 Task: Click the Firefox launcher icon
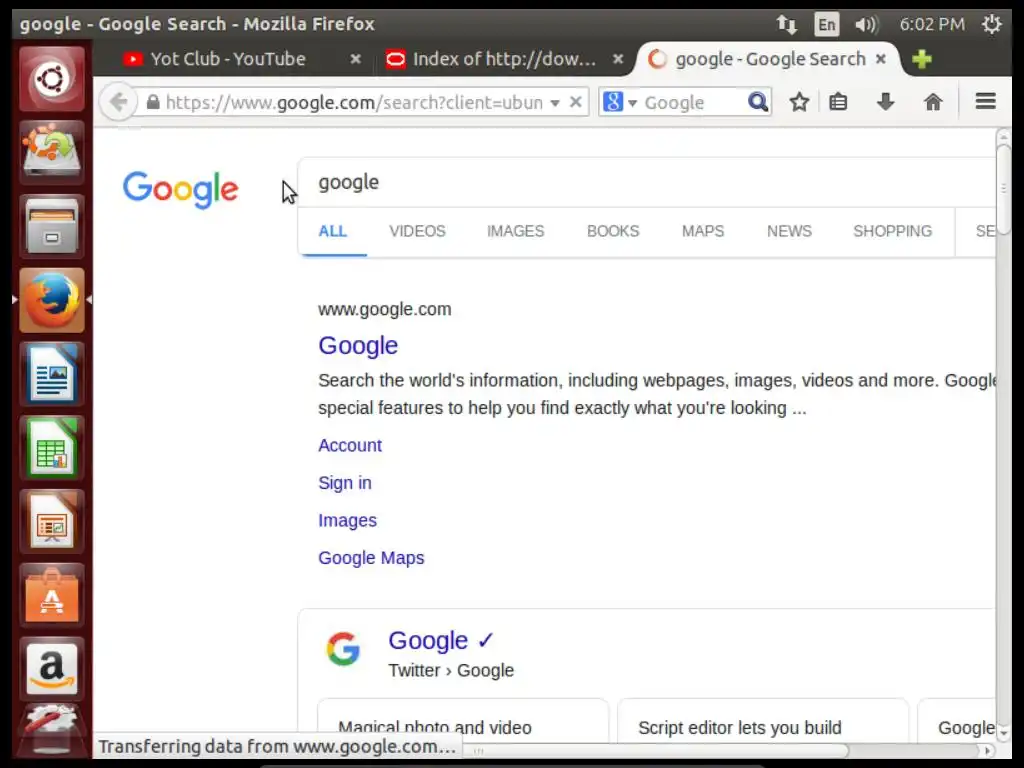coord(52,300)
